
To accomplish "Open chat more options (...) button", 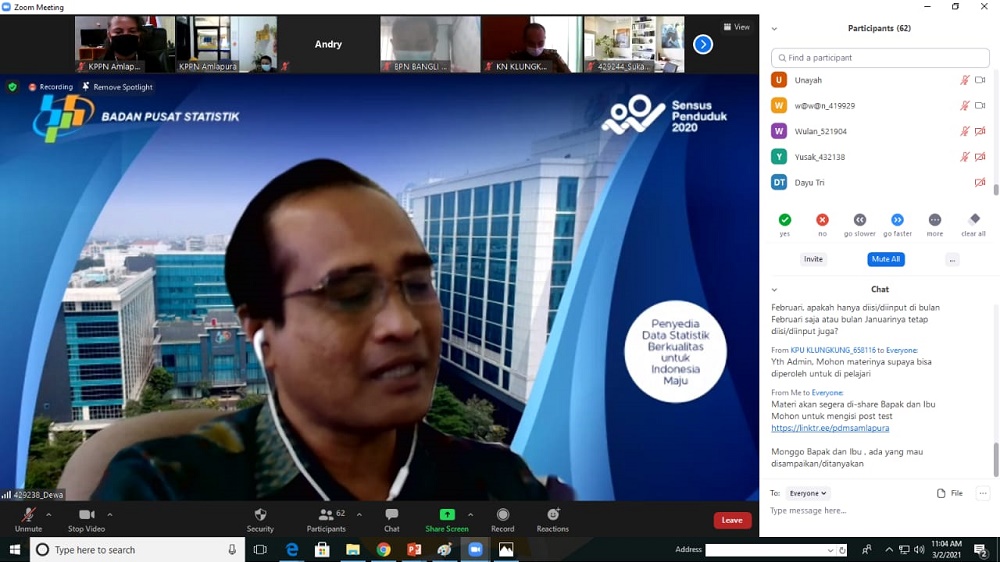I will tap(983, 493).
